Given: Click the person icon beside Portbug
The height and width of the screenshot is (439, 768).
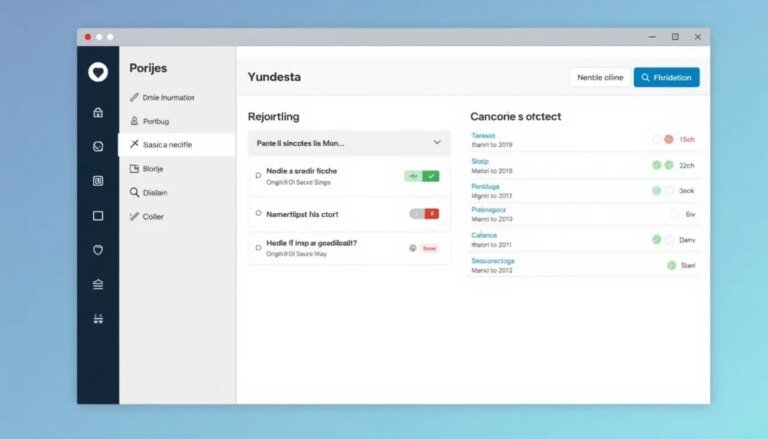Looking at the screenshot, I should coord(134,121).
